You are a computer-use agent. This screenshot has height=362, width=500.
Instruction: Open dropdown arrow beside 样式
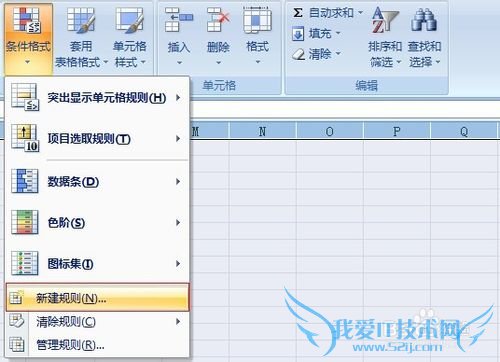143,62
